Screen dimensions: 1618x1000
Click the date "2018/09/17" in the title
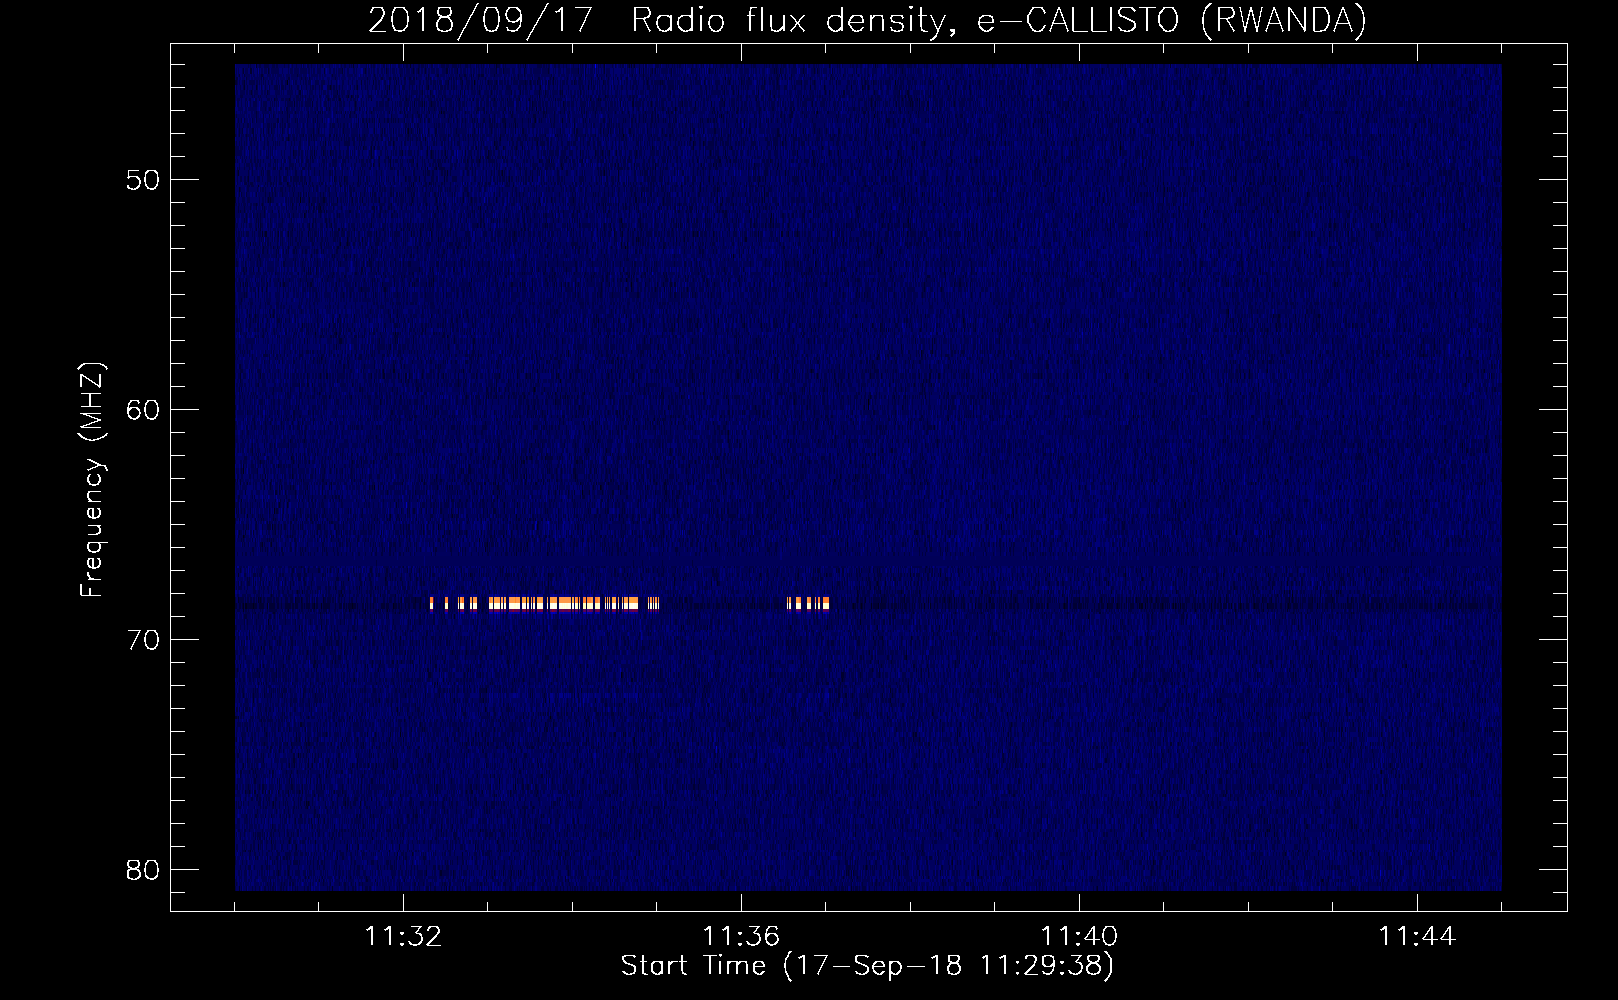481,20
